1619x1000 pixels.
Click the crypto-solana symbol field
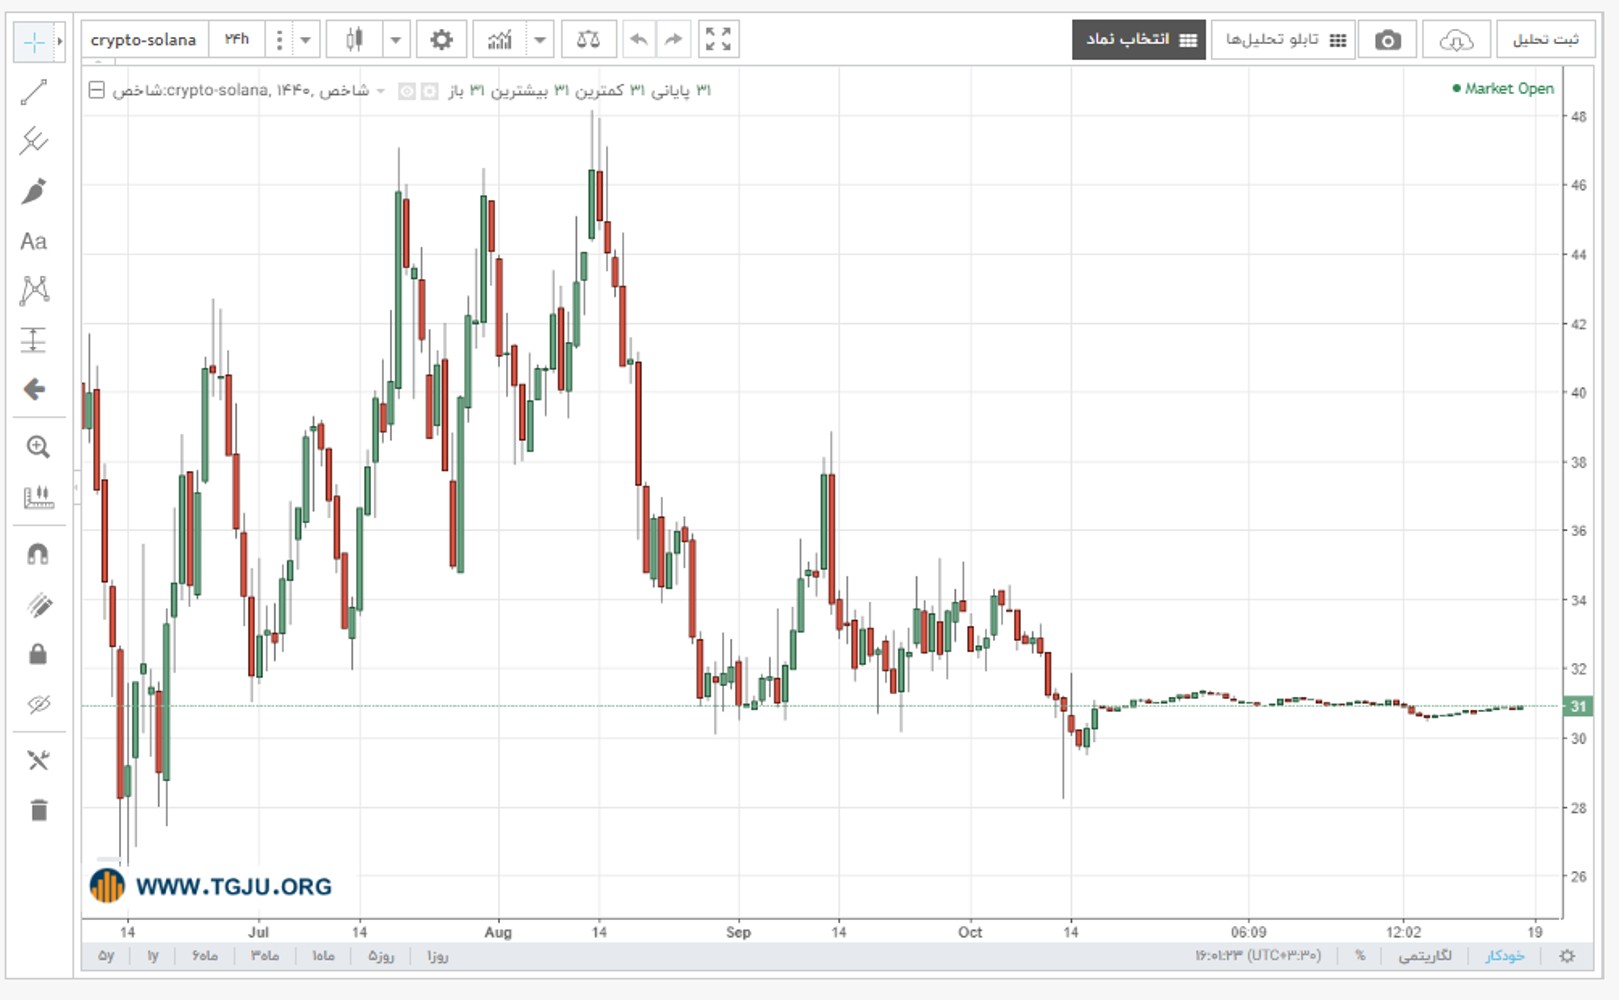click(144, 40)
